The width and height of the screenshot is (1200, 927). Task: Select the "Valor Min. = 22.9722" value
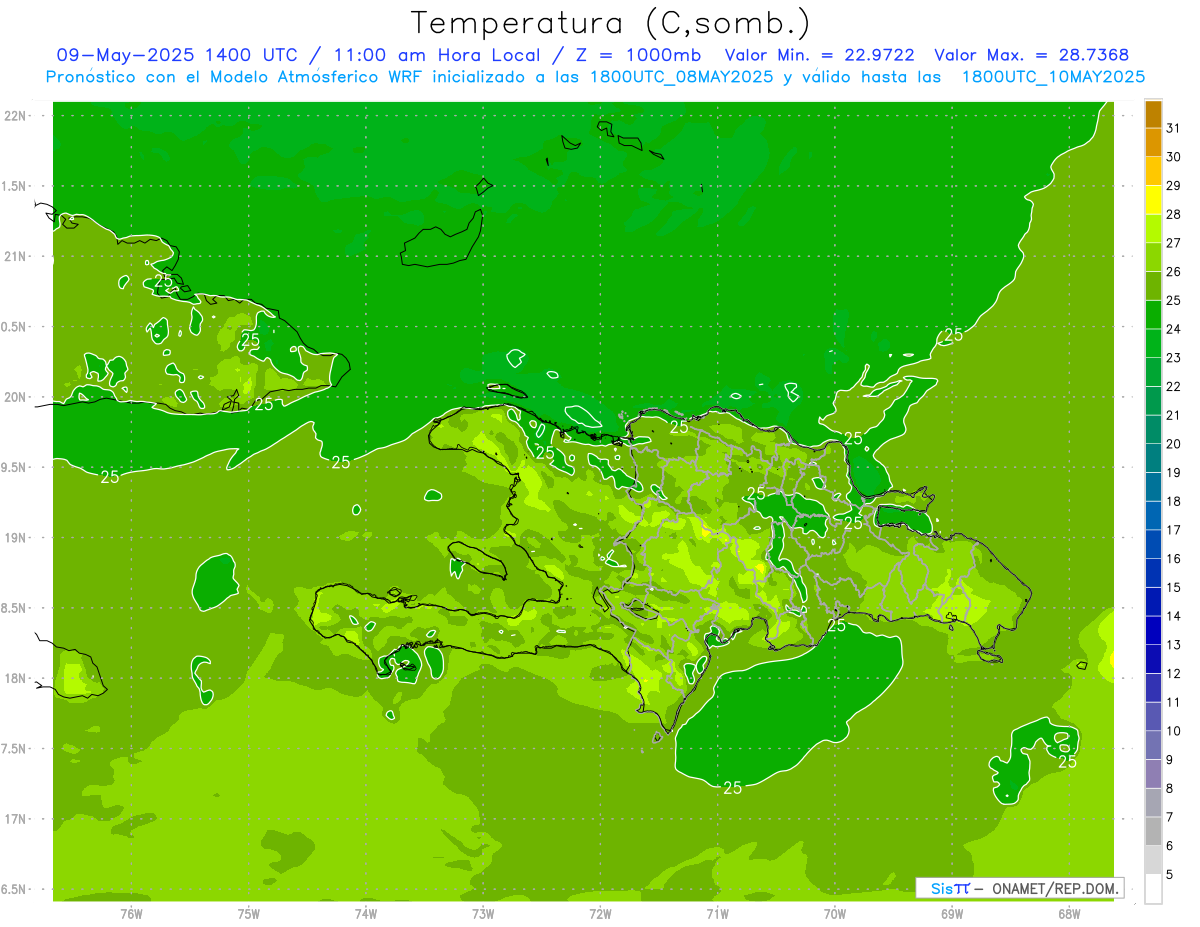tap(819, 55)
